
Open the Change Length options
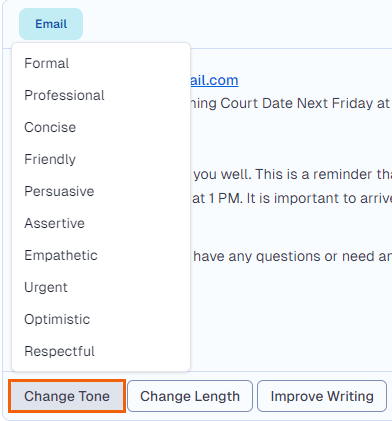pos(190,396)
